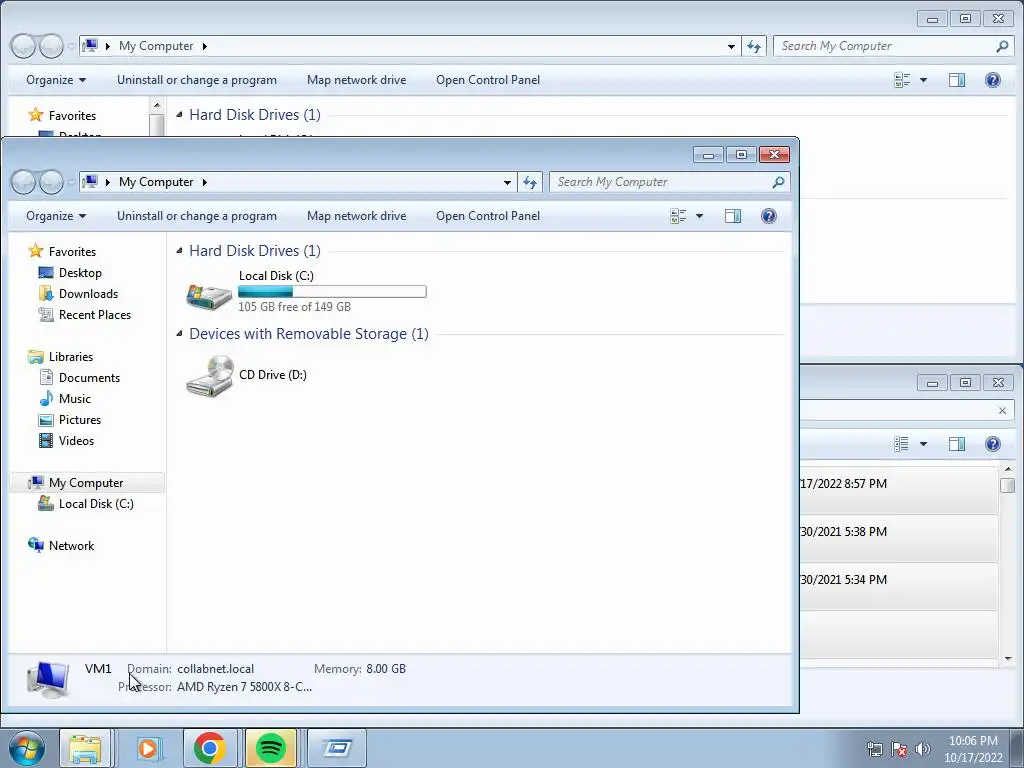The height and width of the screenshot is (768, 1024).
Task: Select Network in navigation pane
Action: (71, 546)
